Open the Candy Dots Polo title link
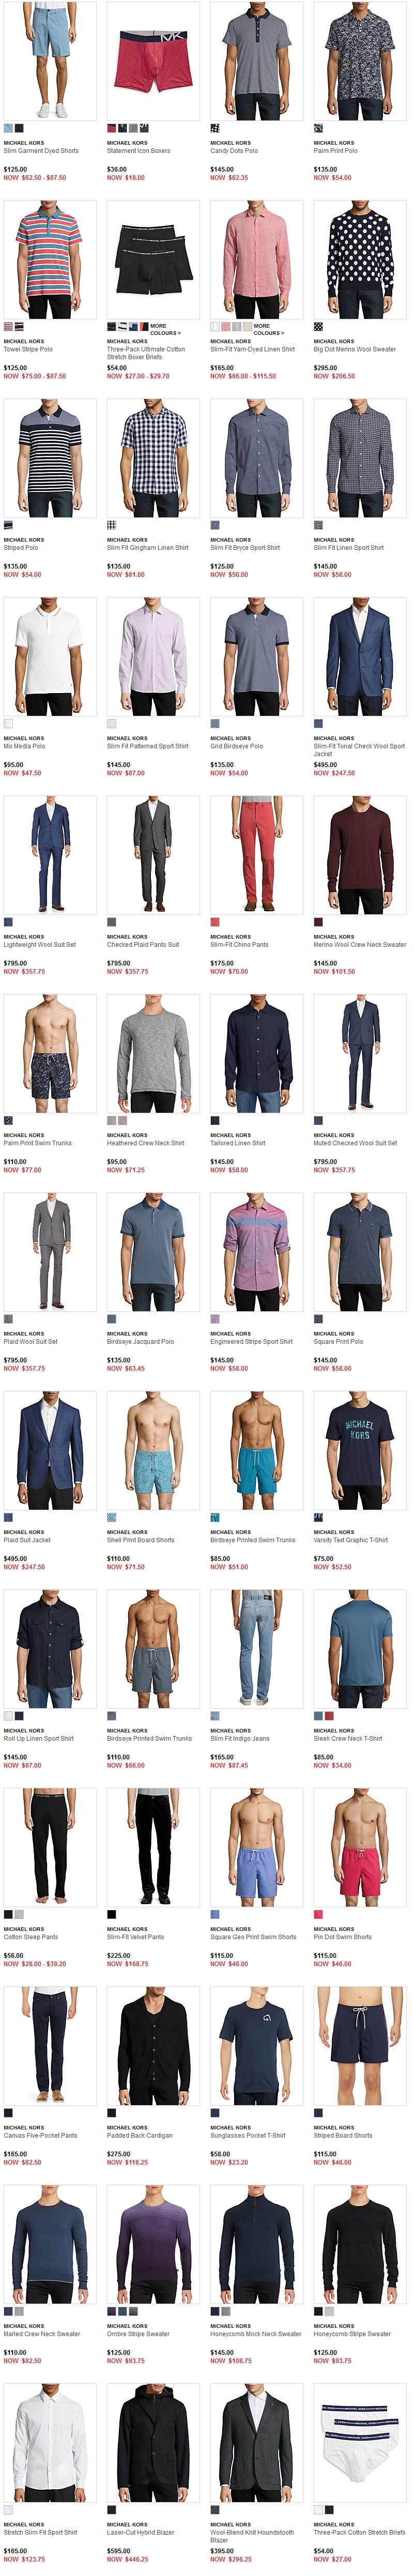Screen dimensions: 414x2576 pyautogui.click(x=234, y=151)
